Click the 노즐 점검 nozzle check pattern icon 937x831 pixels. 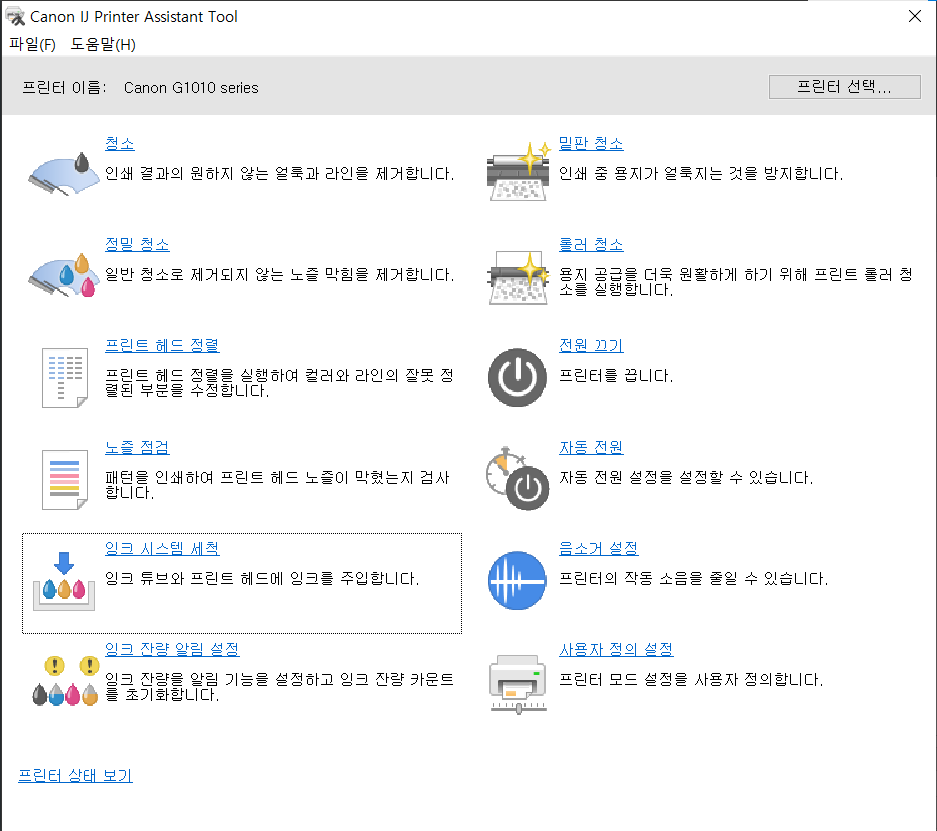click(x=65, y=480)
